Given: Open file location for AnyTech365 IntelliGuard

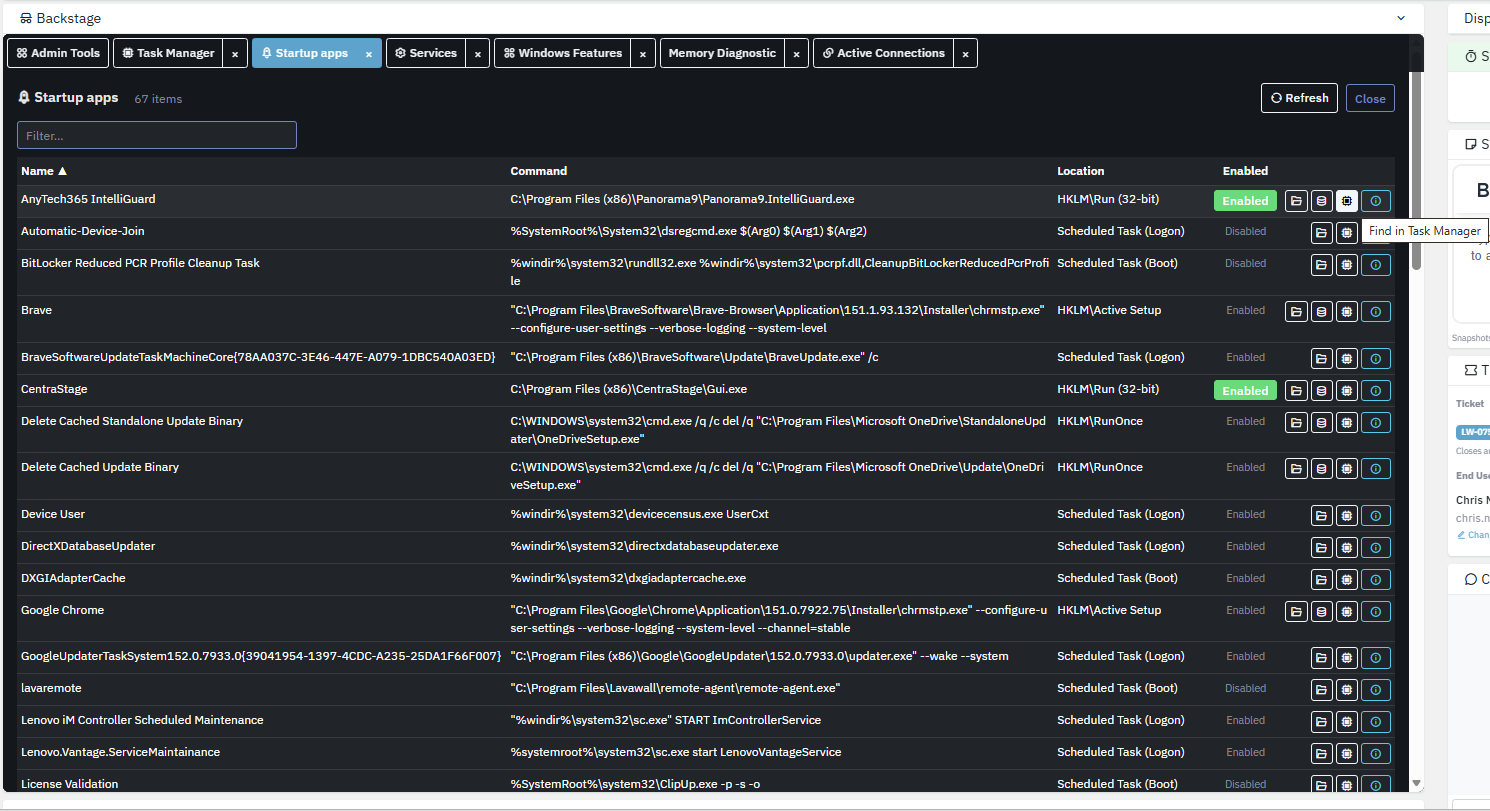Looking at the screenshot, I should [1296, 201].
